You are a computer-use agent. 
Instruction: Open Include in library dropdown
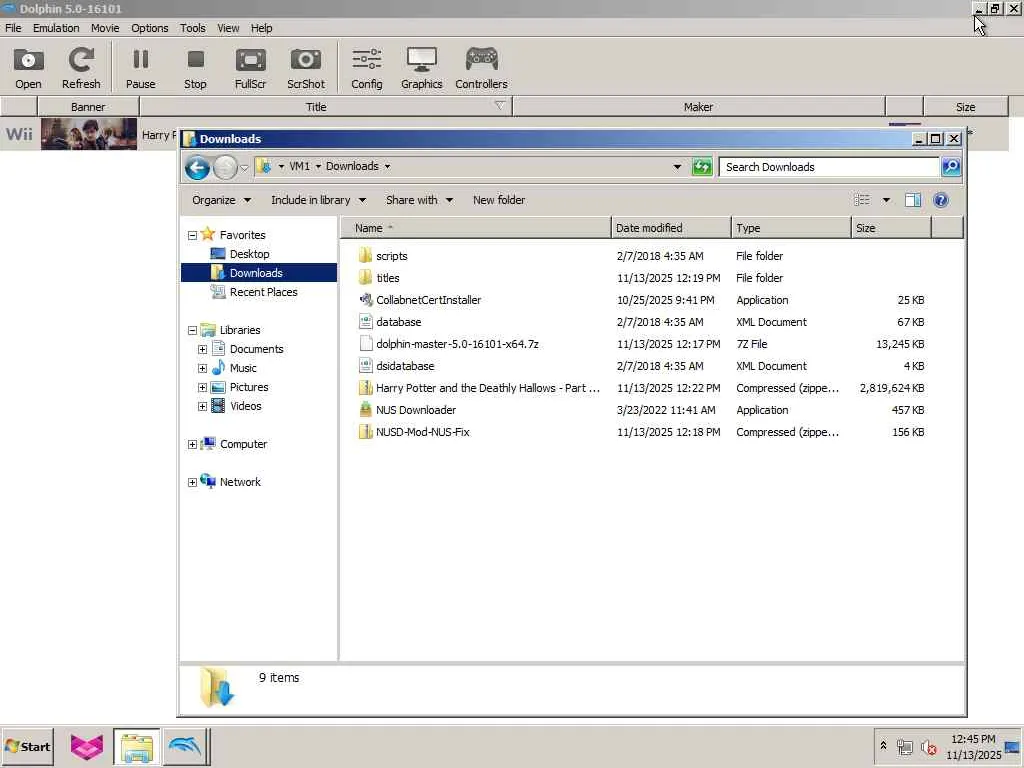click(318, 200)
